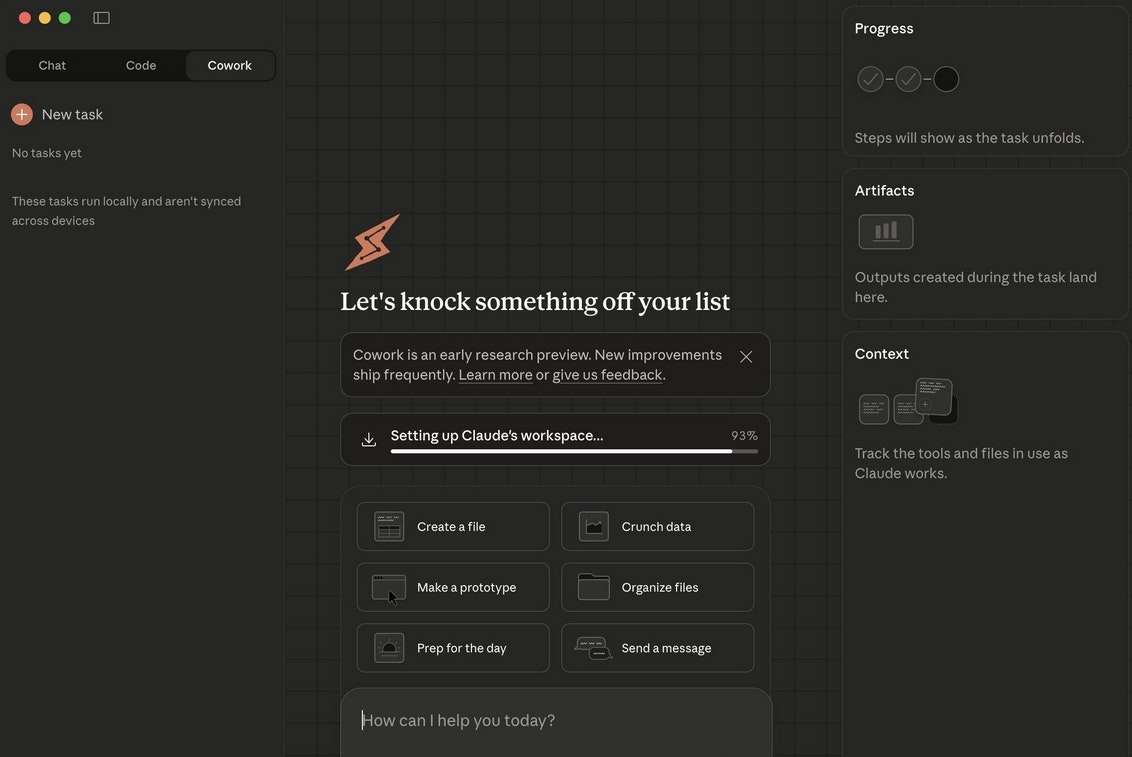Screen dimensions: 1132x757
Task: Click the Claude lightning bolt logo
Action: coord(374,240)
